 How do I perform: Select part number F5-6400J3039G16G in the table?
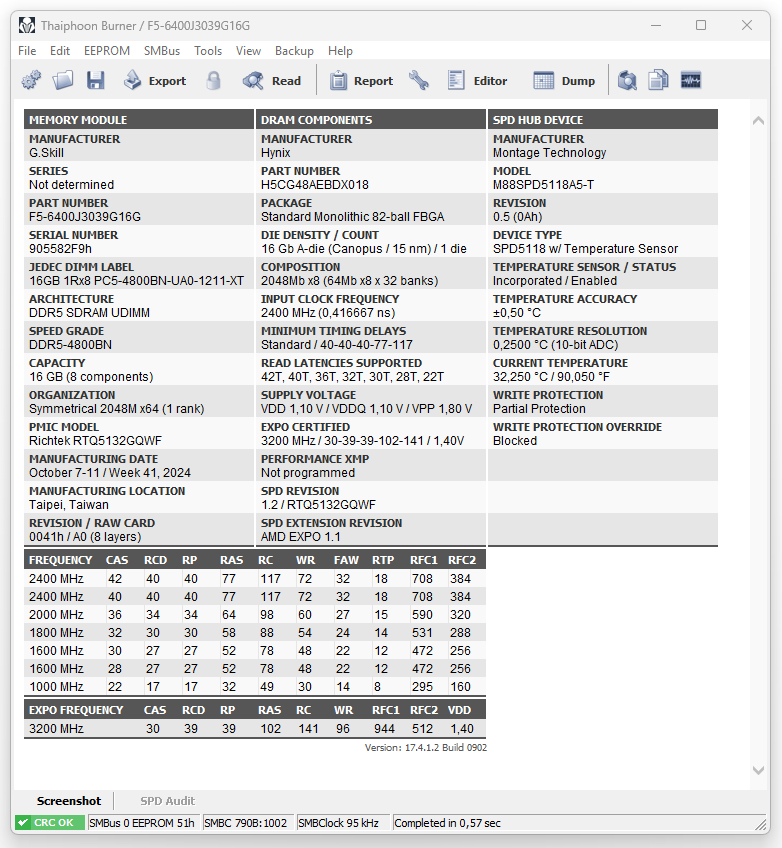(85, 217)
